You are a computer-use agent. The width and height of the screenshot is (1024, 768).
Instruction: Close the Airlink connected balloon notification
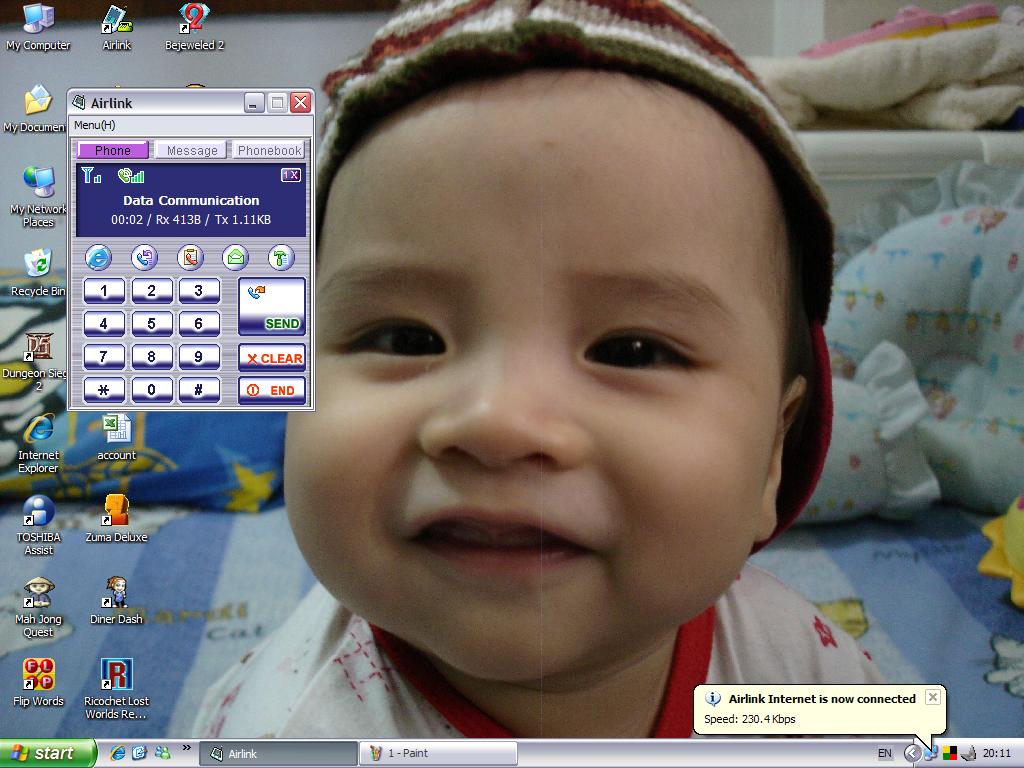coord(933,697)
